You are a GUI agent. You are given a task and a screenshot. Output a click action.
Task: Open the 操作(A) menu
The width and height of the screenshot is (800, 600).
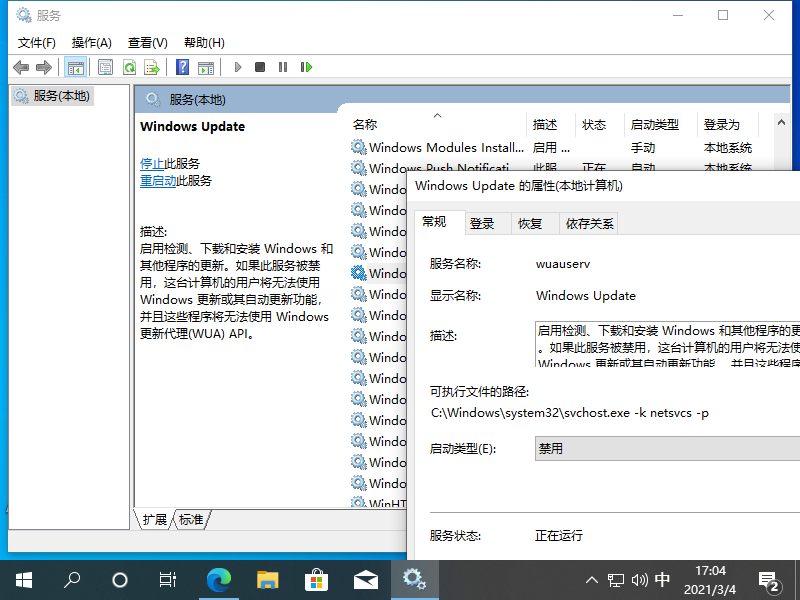(x=91, y=43)
